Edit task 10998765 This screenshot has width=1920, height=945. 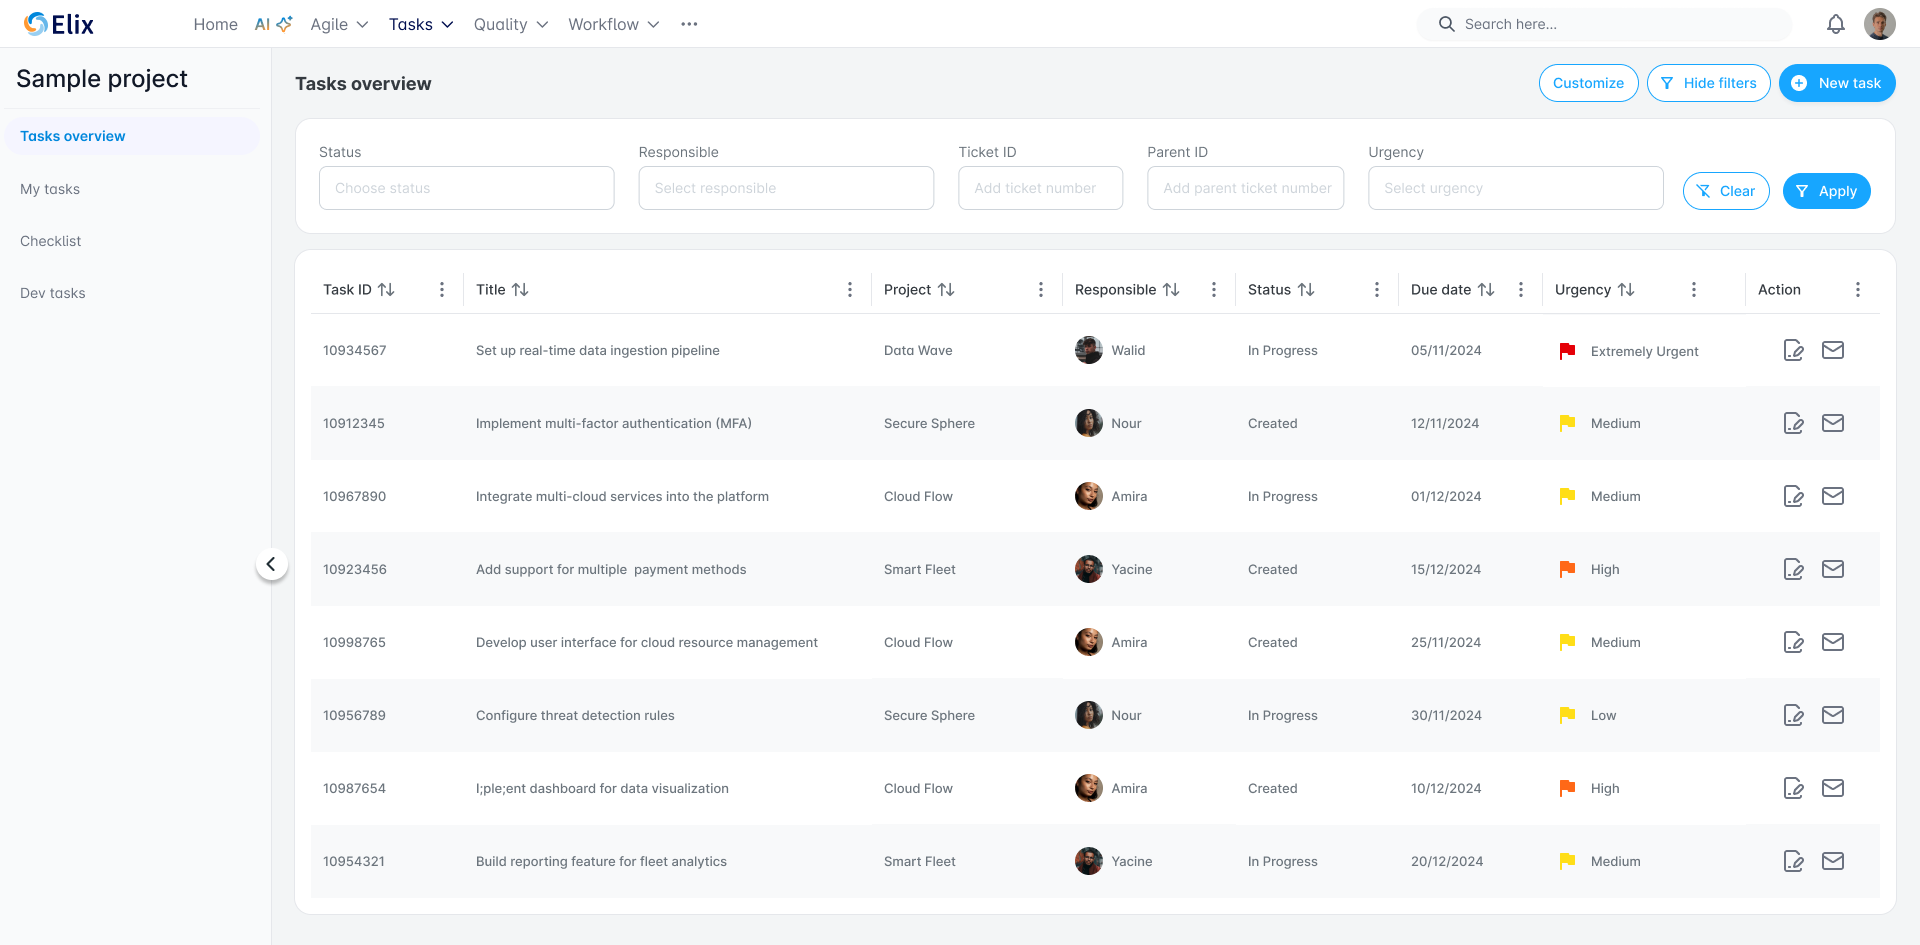1794,643
